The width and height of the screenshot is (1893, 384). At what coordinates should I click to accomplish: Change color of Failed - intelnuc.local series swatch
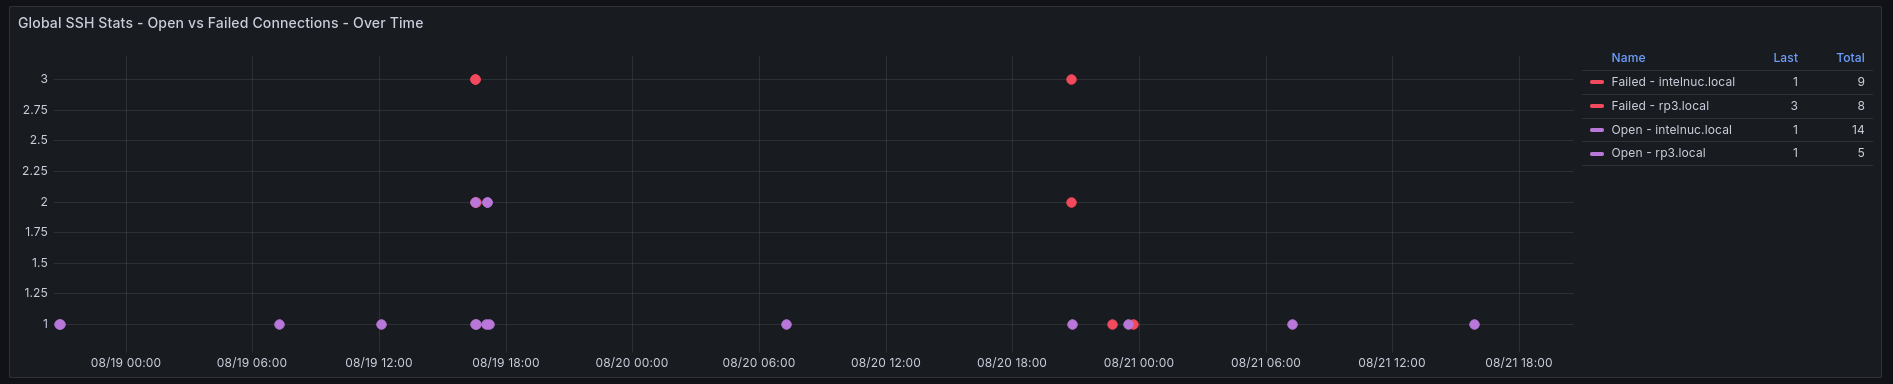1596,82
